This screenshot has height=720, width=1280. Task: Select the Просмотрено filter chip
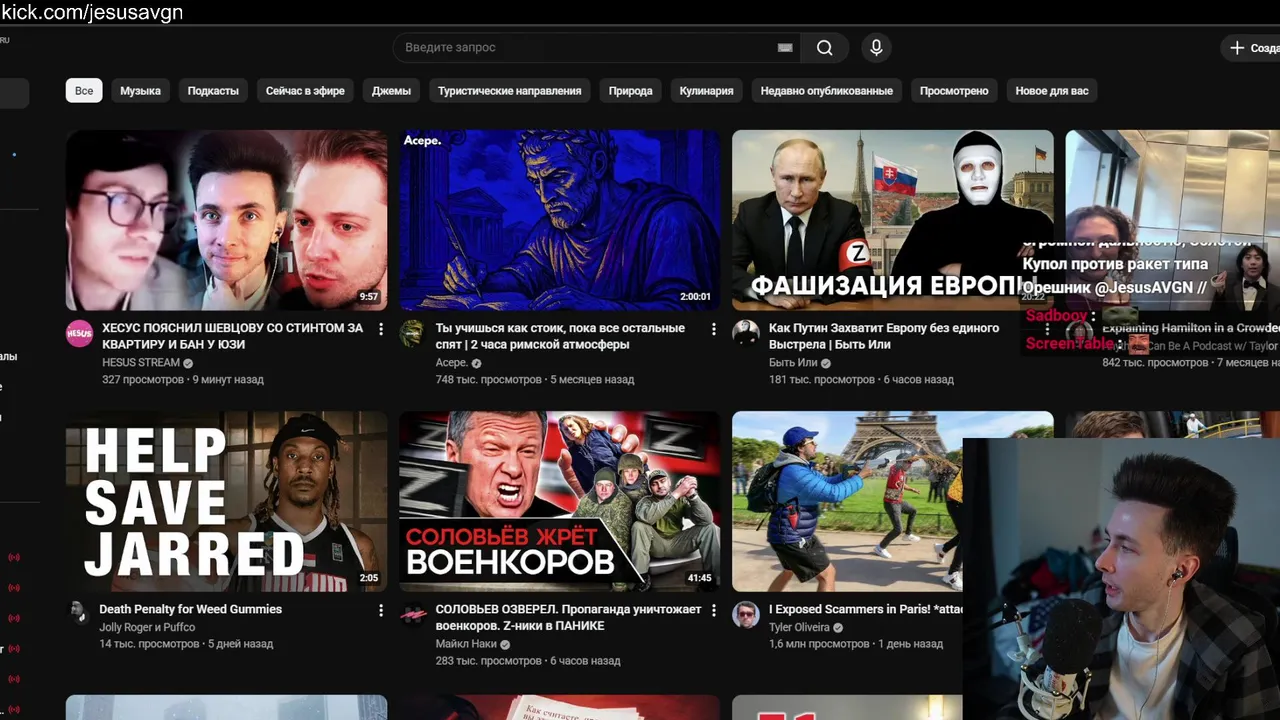tap(954, 91)
